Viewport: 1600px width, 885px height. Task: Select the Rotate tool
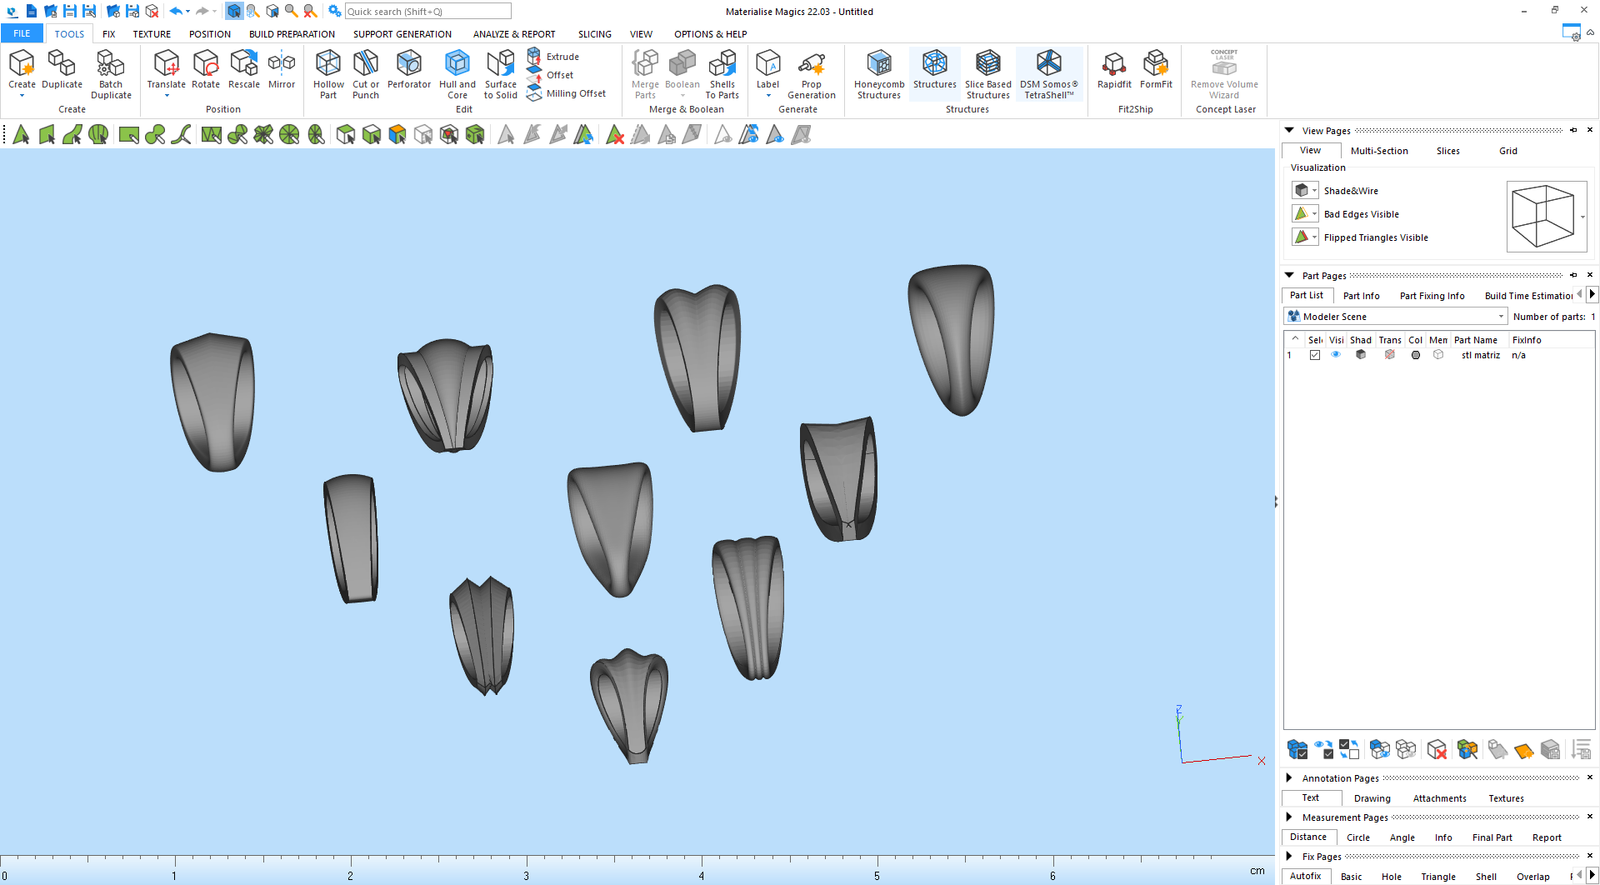[x=206, y=69]
